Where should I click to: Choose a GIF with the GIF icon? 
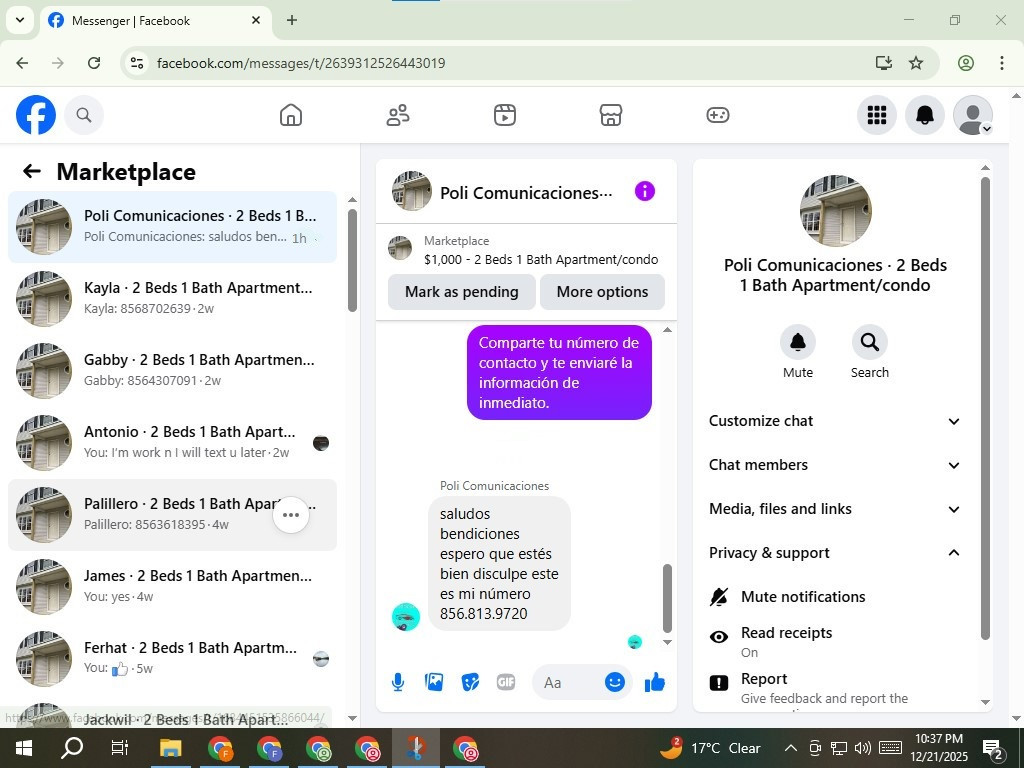[x=505, y=682]
